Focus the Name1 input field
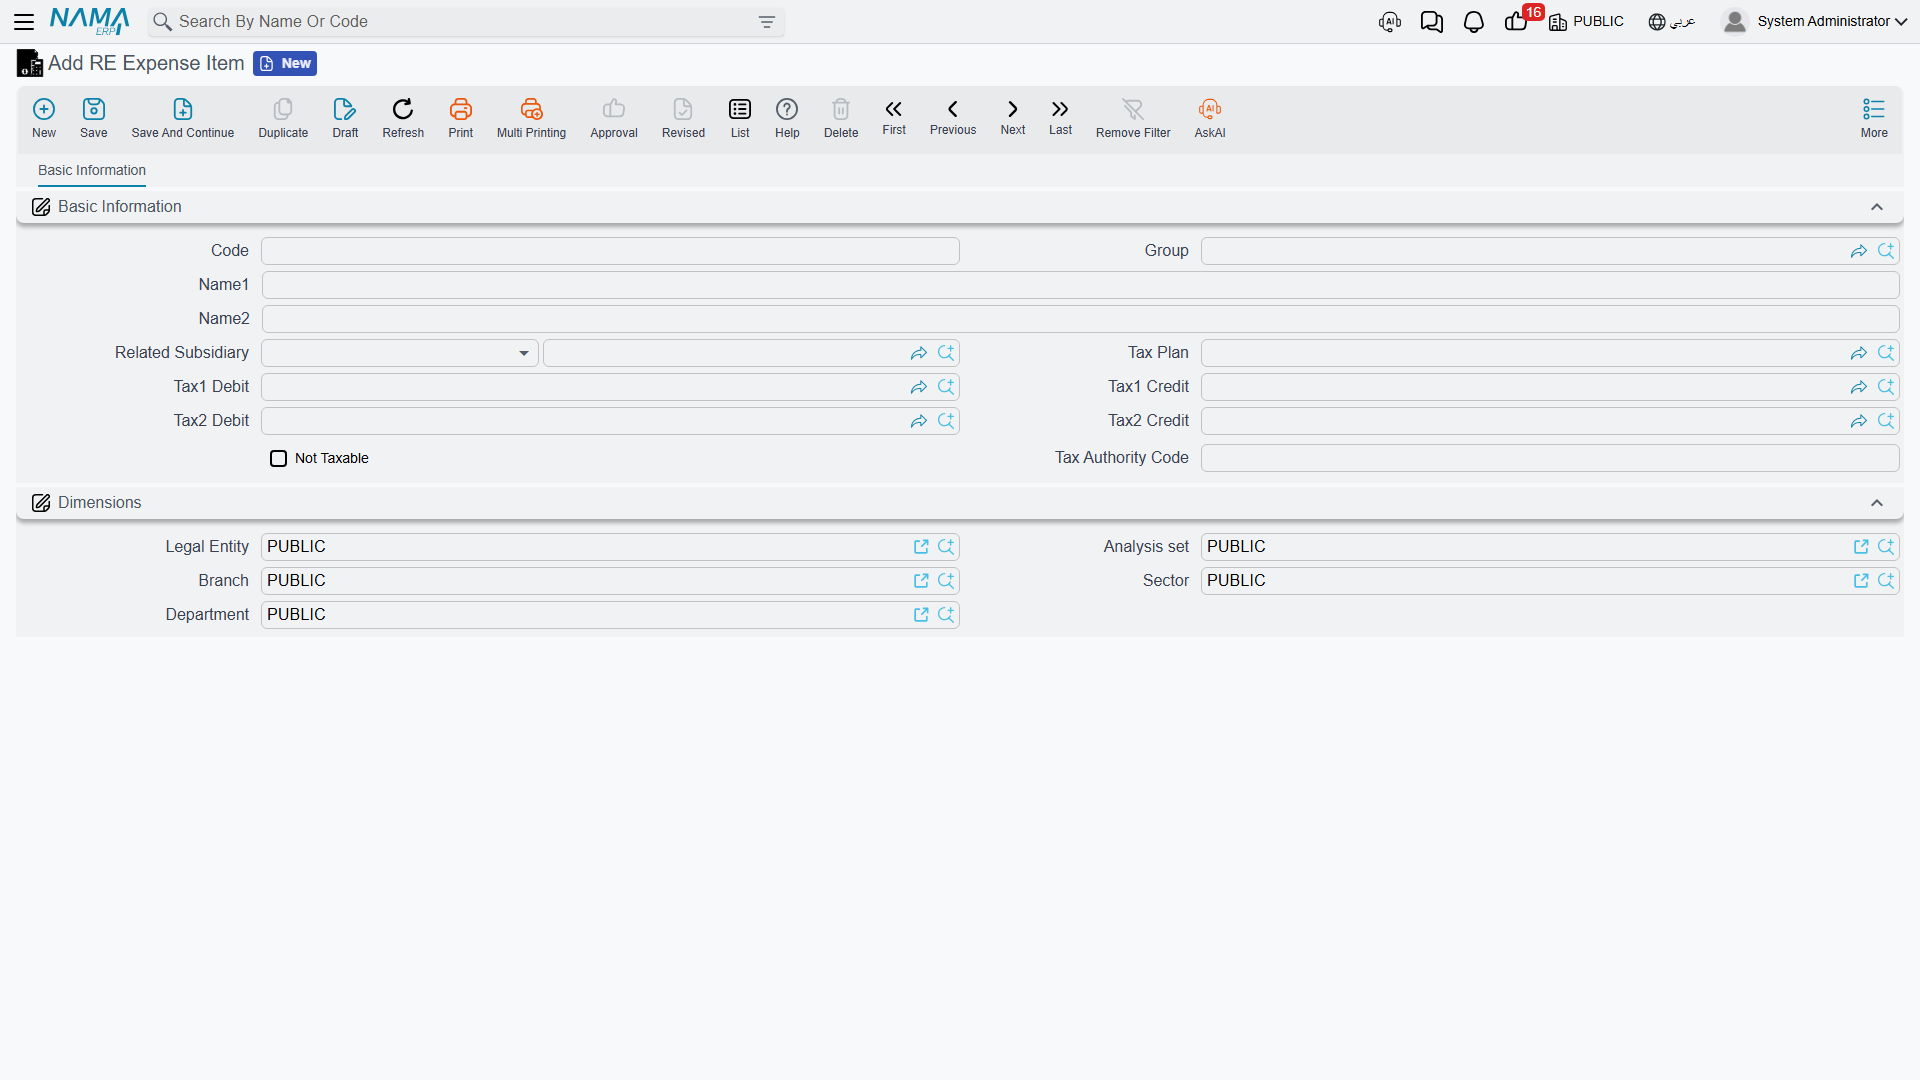This screenshot has width=1920, height=1080. [x=1080, y=285]
